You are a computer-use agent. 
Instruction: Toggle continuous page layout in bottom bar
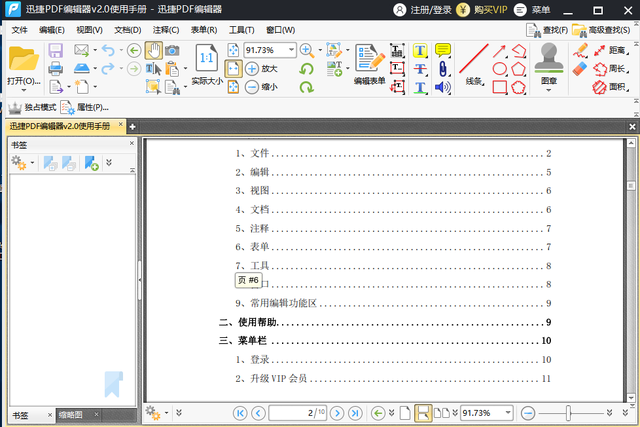tap(423, 413)
